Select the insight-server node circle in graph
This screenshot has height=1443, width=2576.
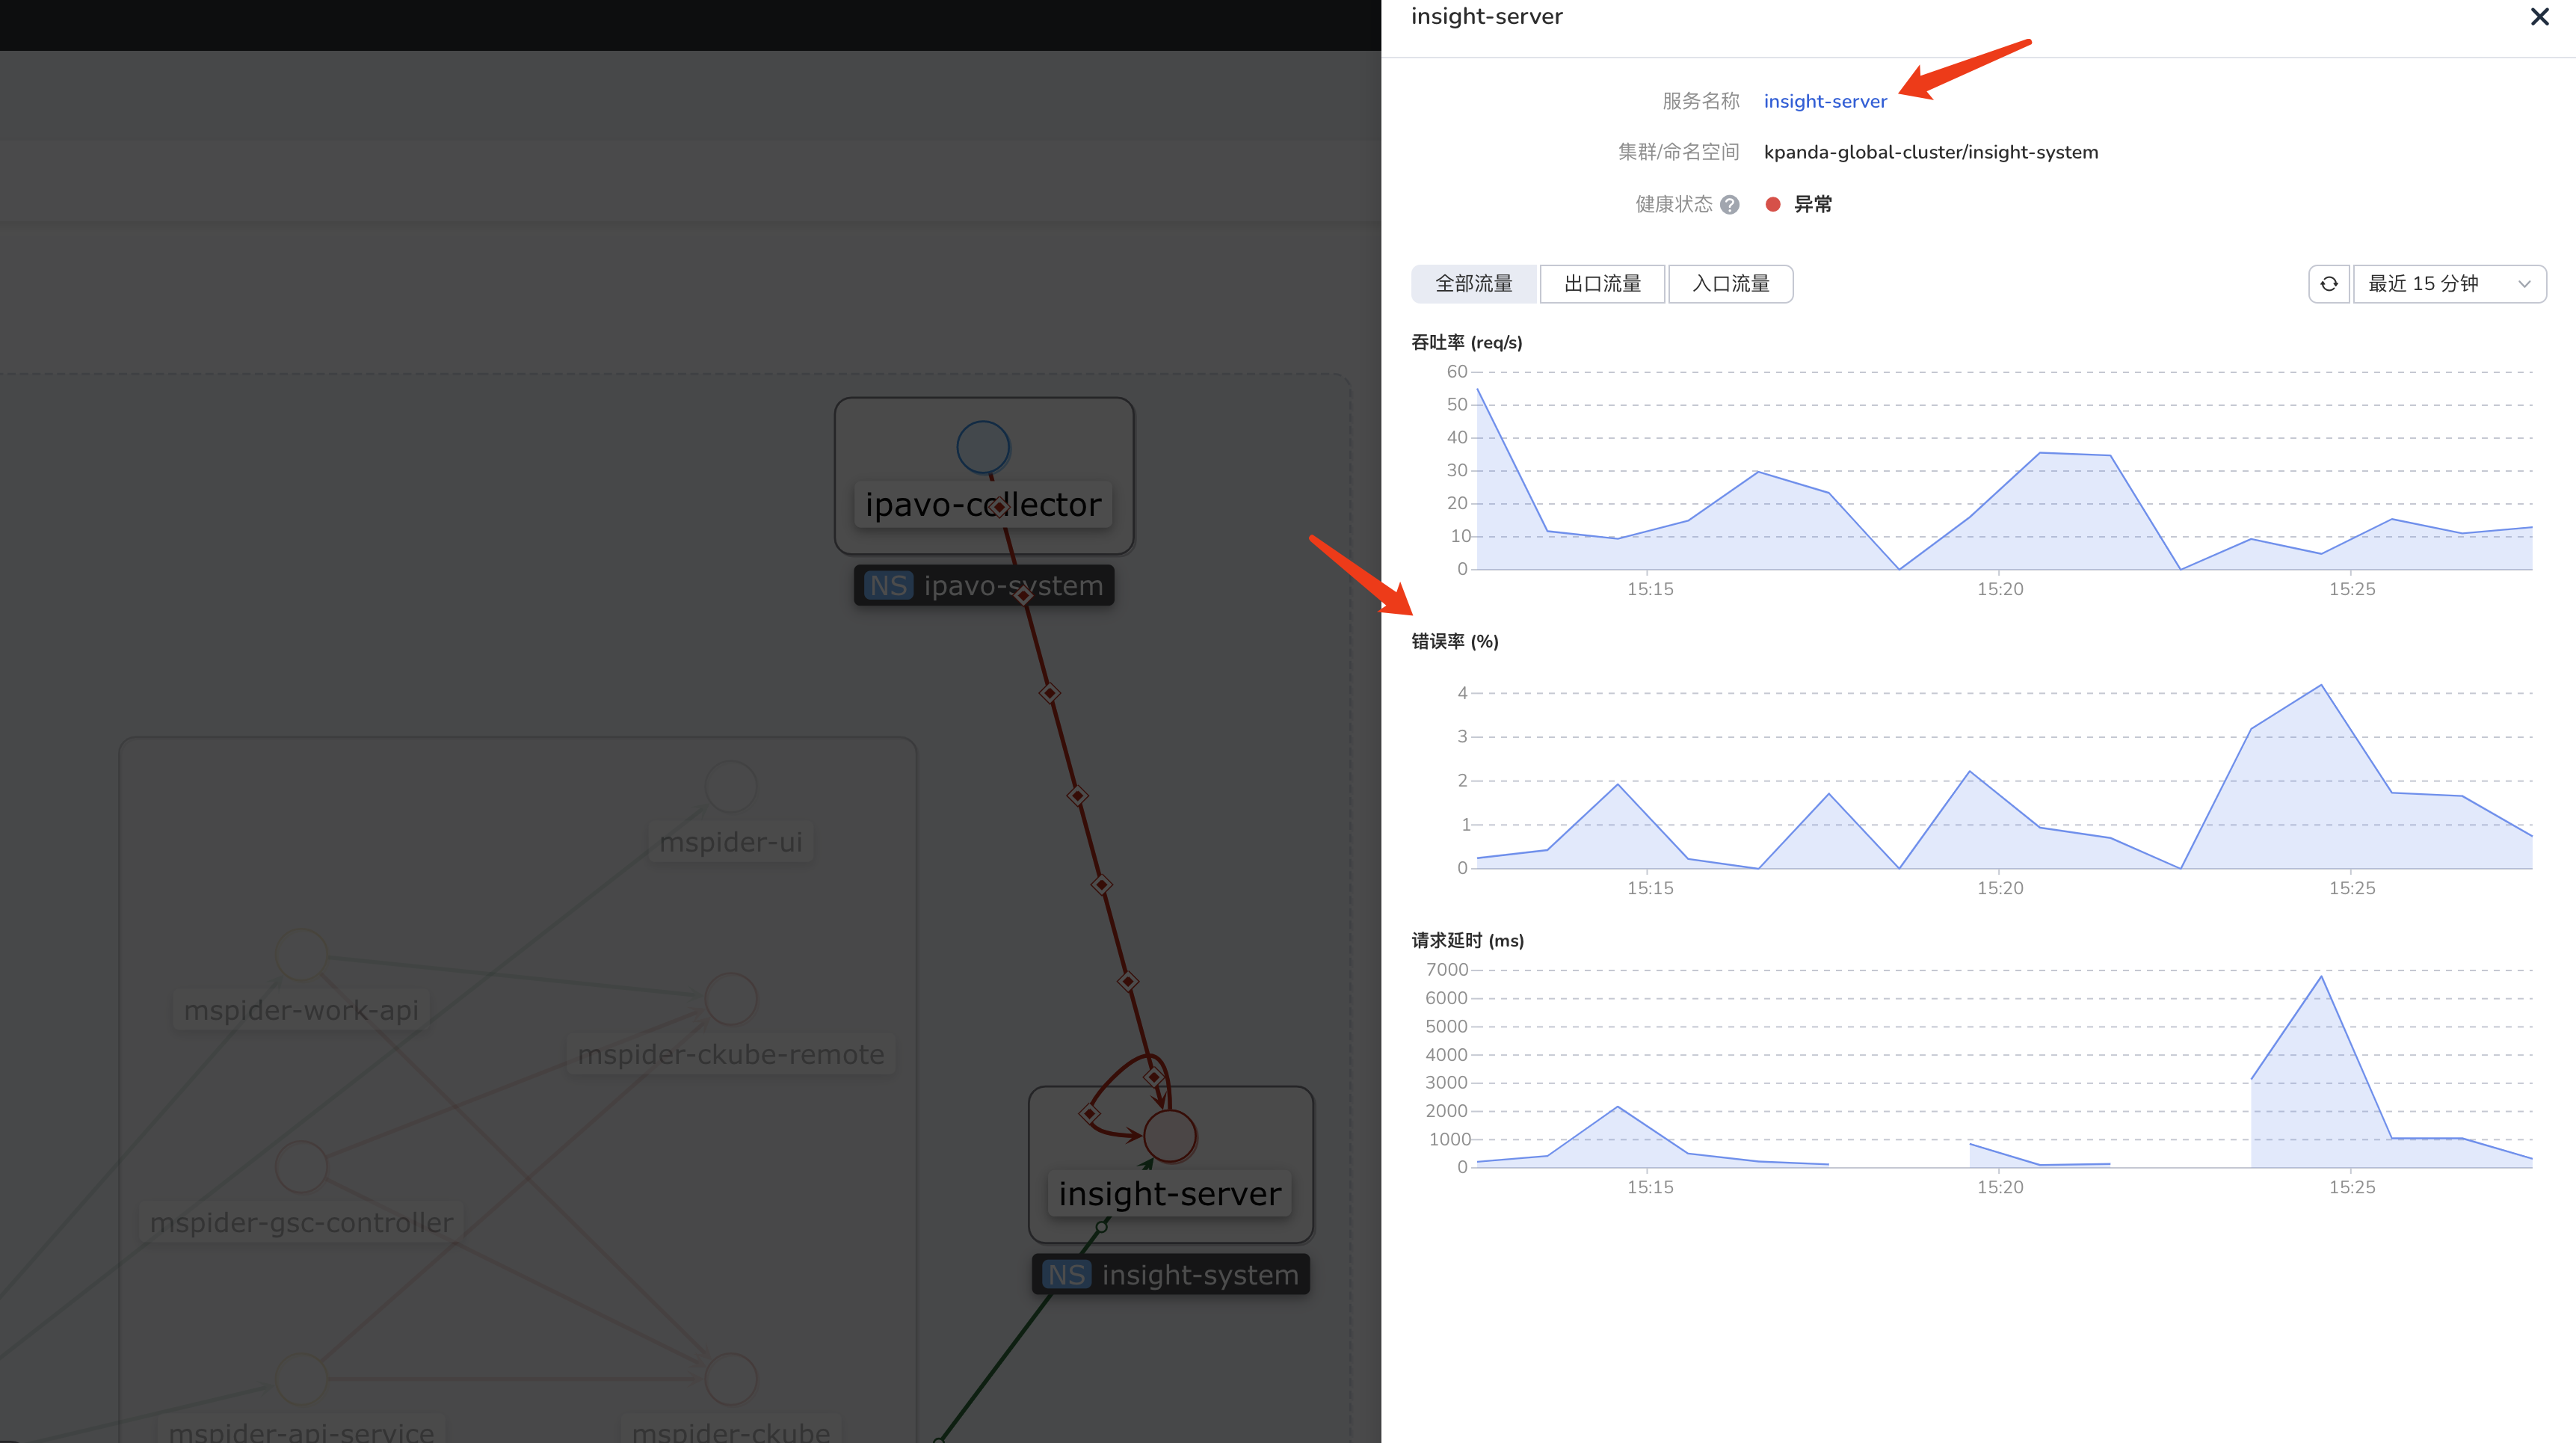pos(1170,1136)
